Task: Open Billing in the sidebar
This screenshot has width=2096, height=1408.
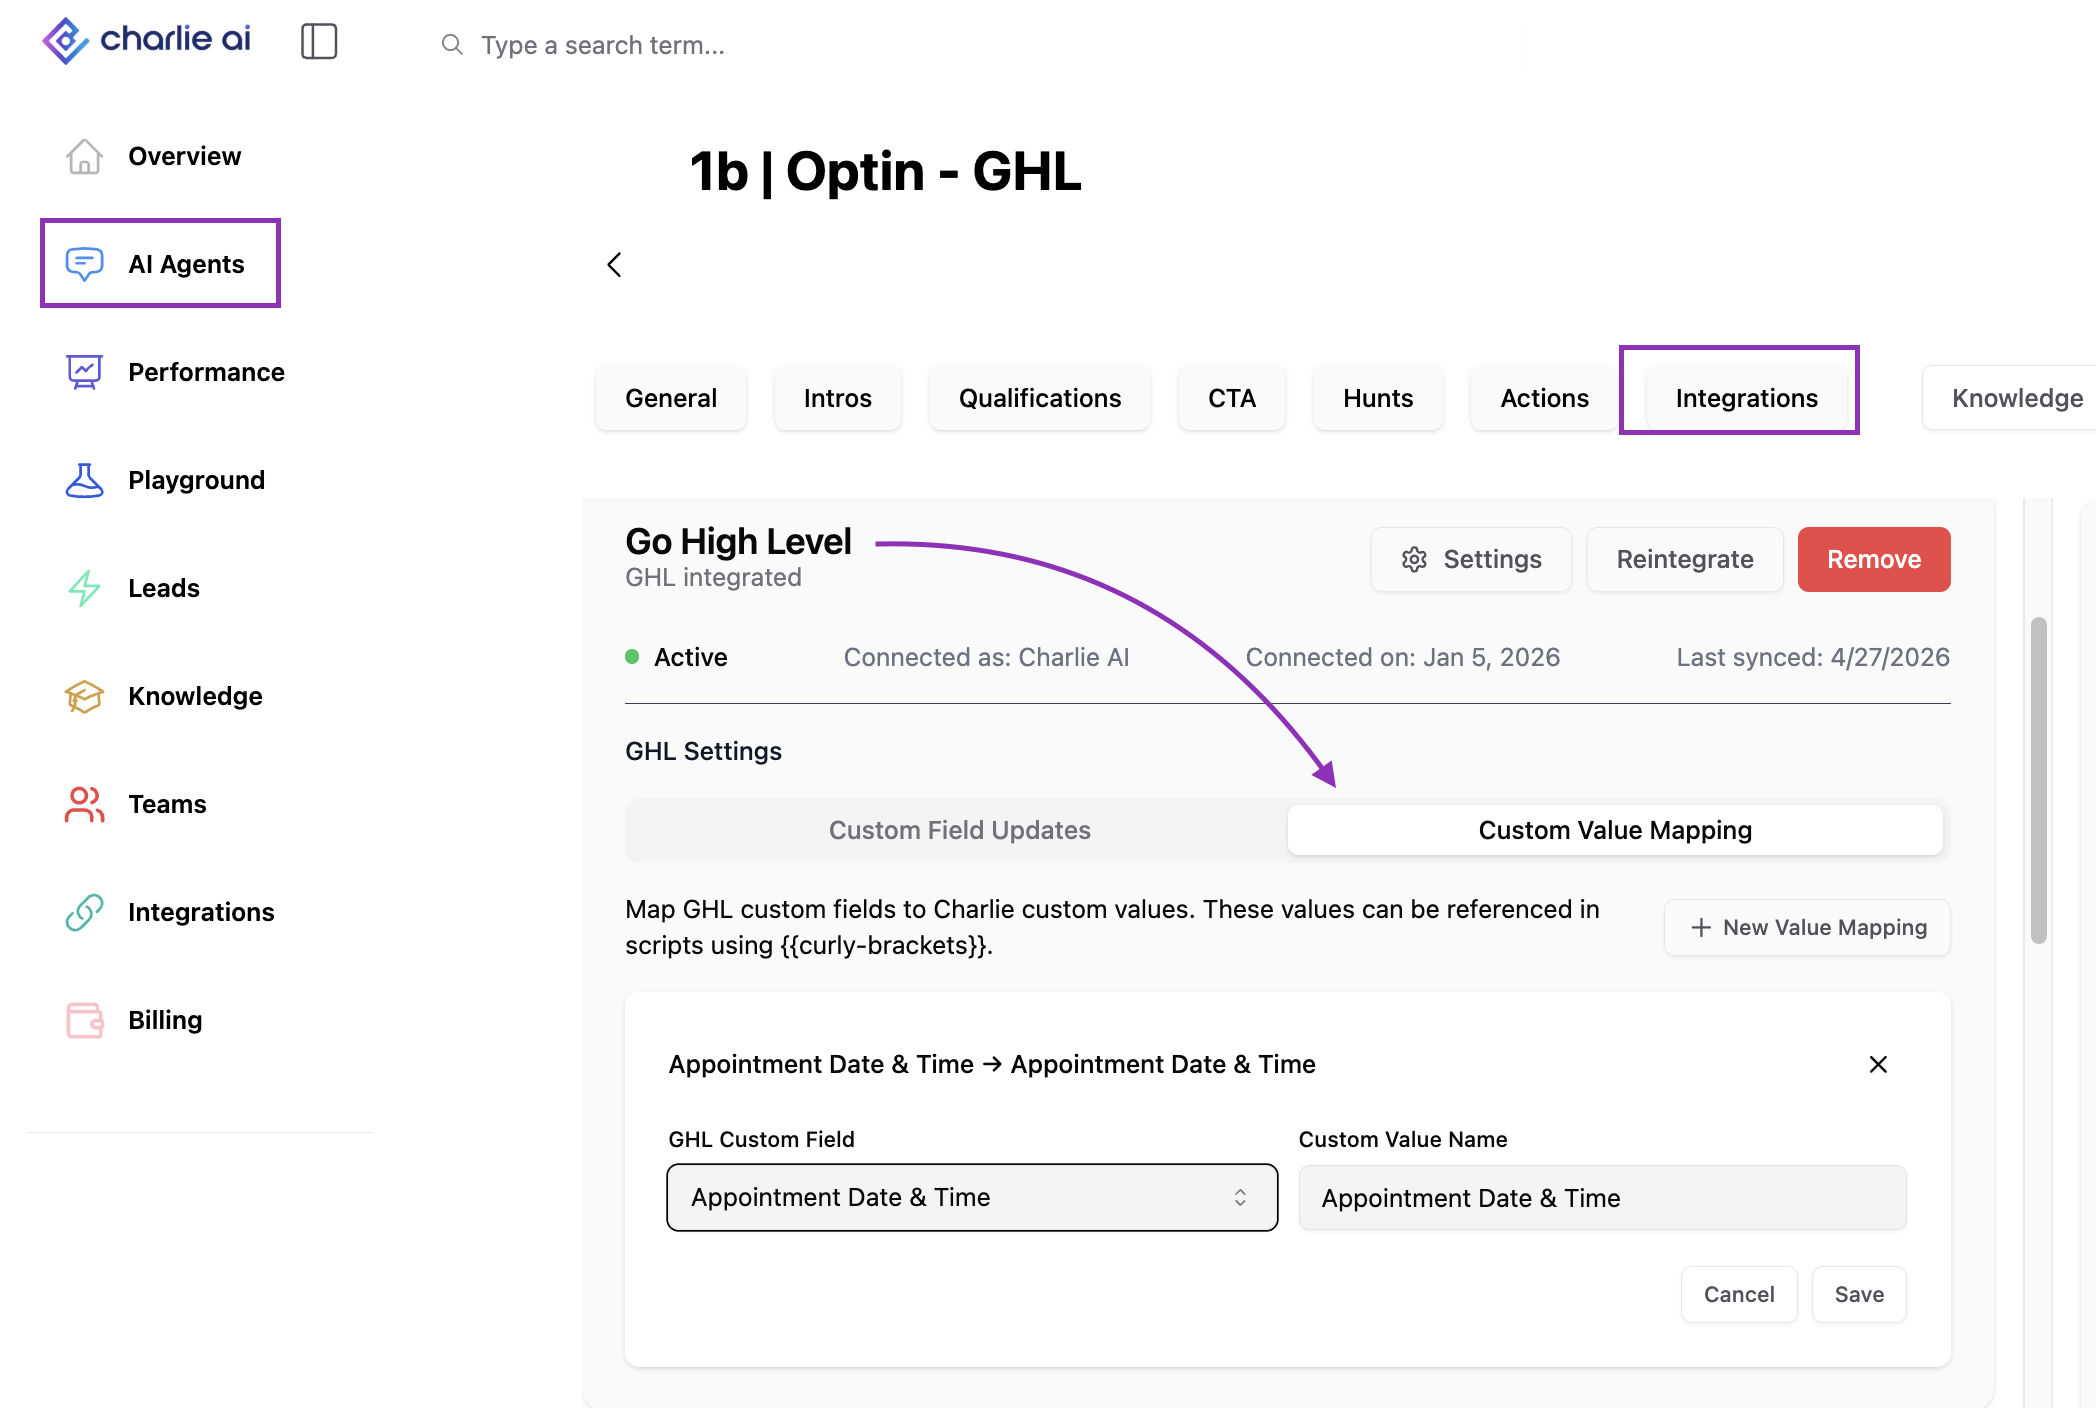Action: tap(134, 1020)
